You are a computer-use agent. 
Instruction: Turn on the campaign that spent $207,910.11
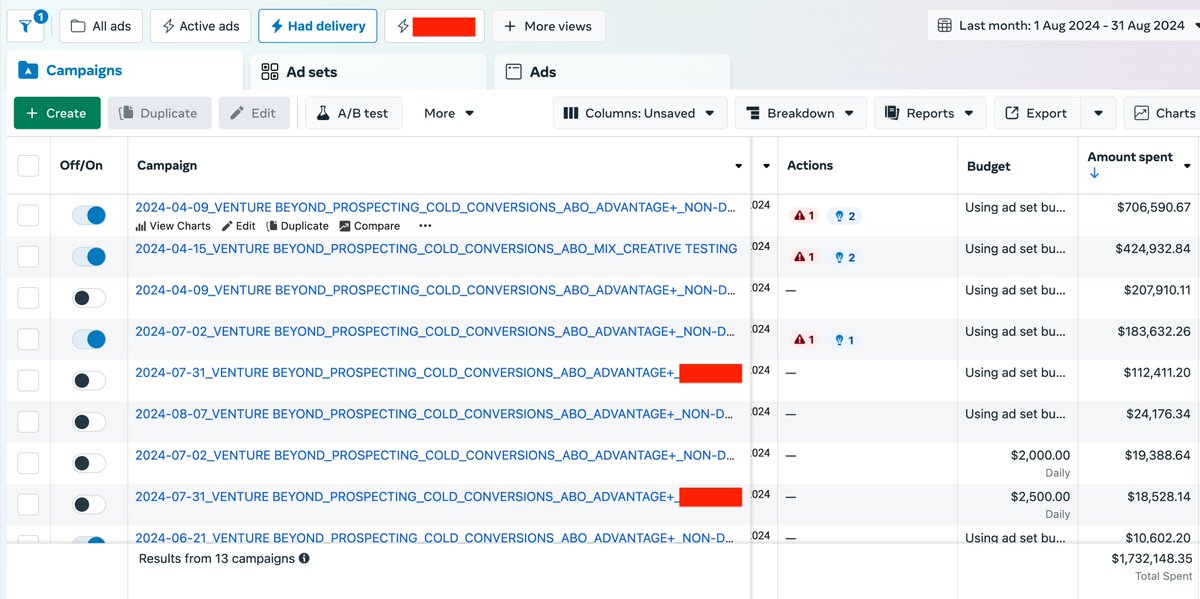click(89, 297)
